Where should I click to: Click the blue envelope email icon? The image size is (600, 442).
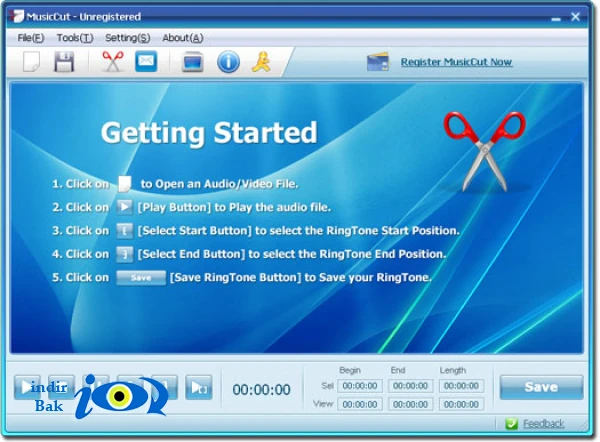pyautogui.click(x=146, y=61)
